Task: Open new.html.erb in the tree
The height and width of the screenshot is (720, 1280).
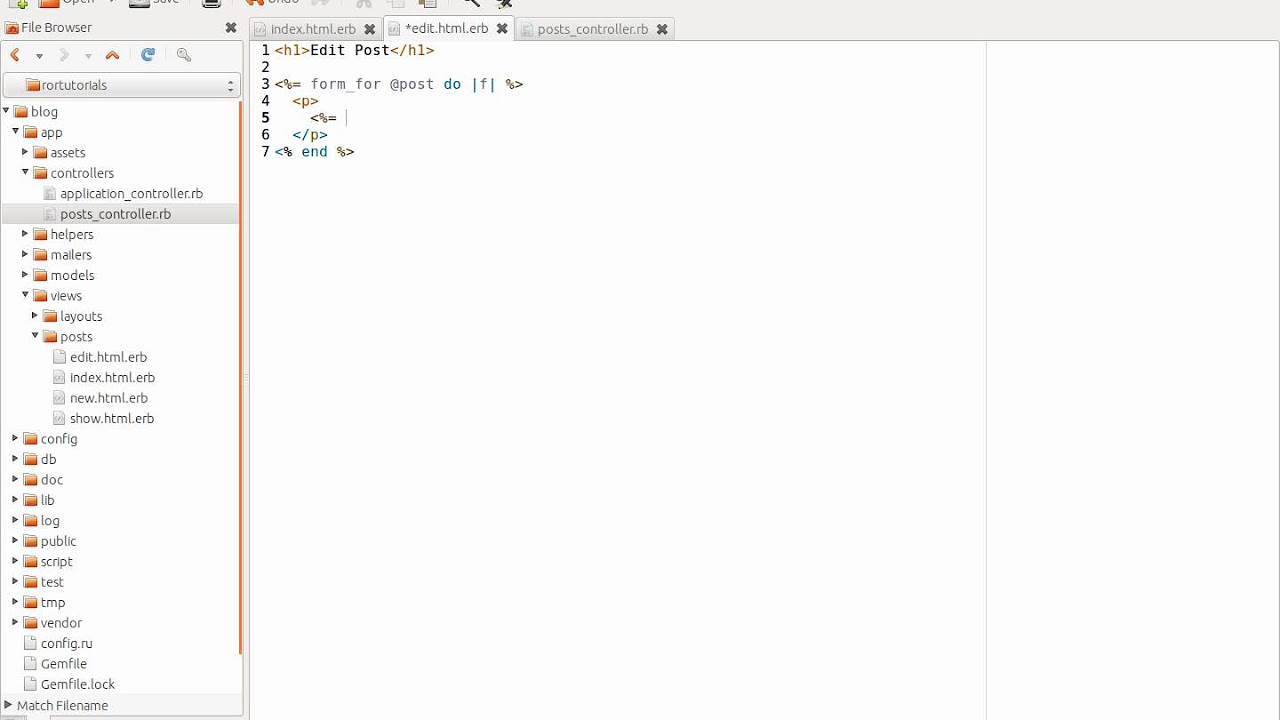Action: pyautogui.click(x=109, y=398)
